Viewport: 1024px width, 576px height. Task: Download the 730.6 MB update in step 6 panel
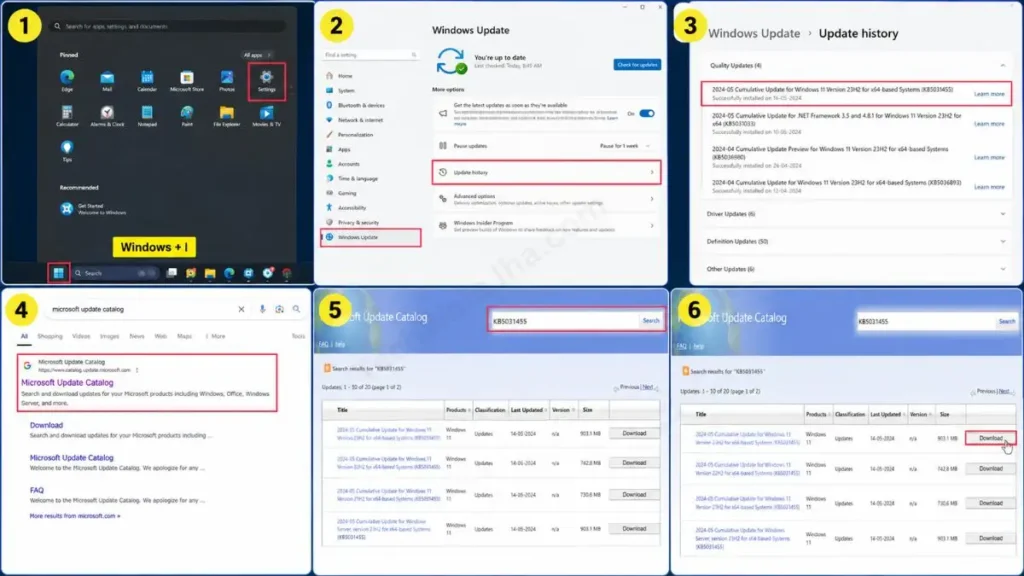coord(991,503)
